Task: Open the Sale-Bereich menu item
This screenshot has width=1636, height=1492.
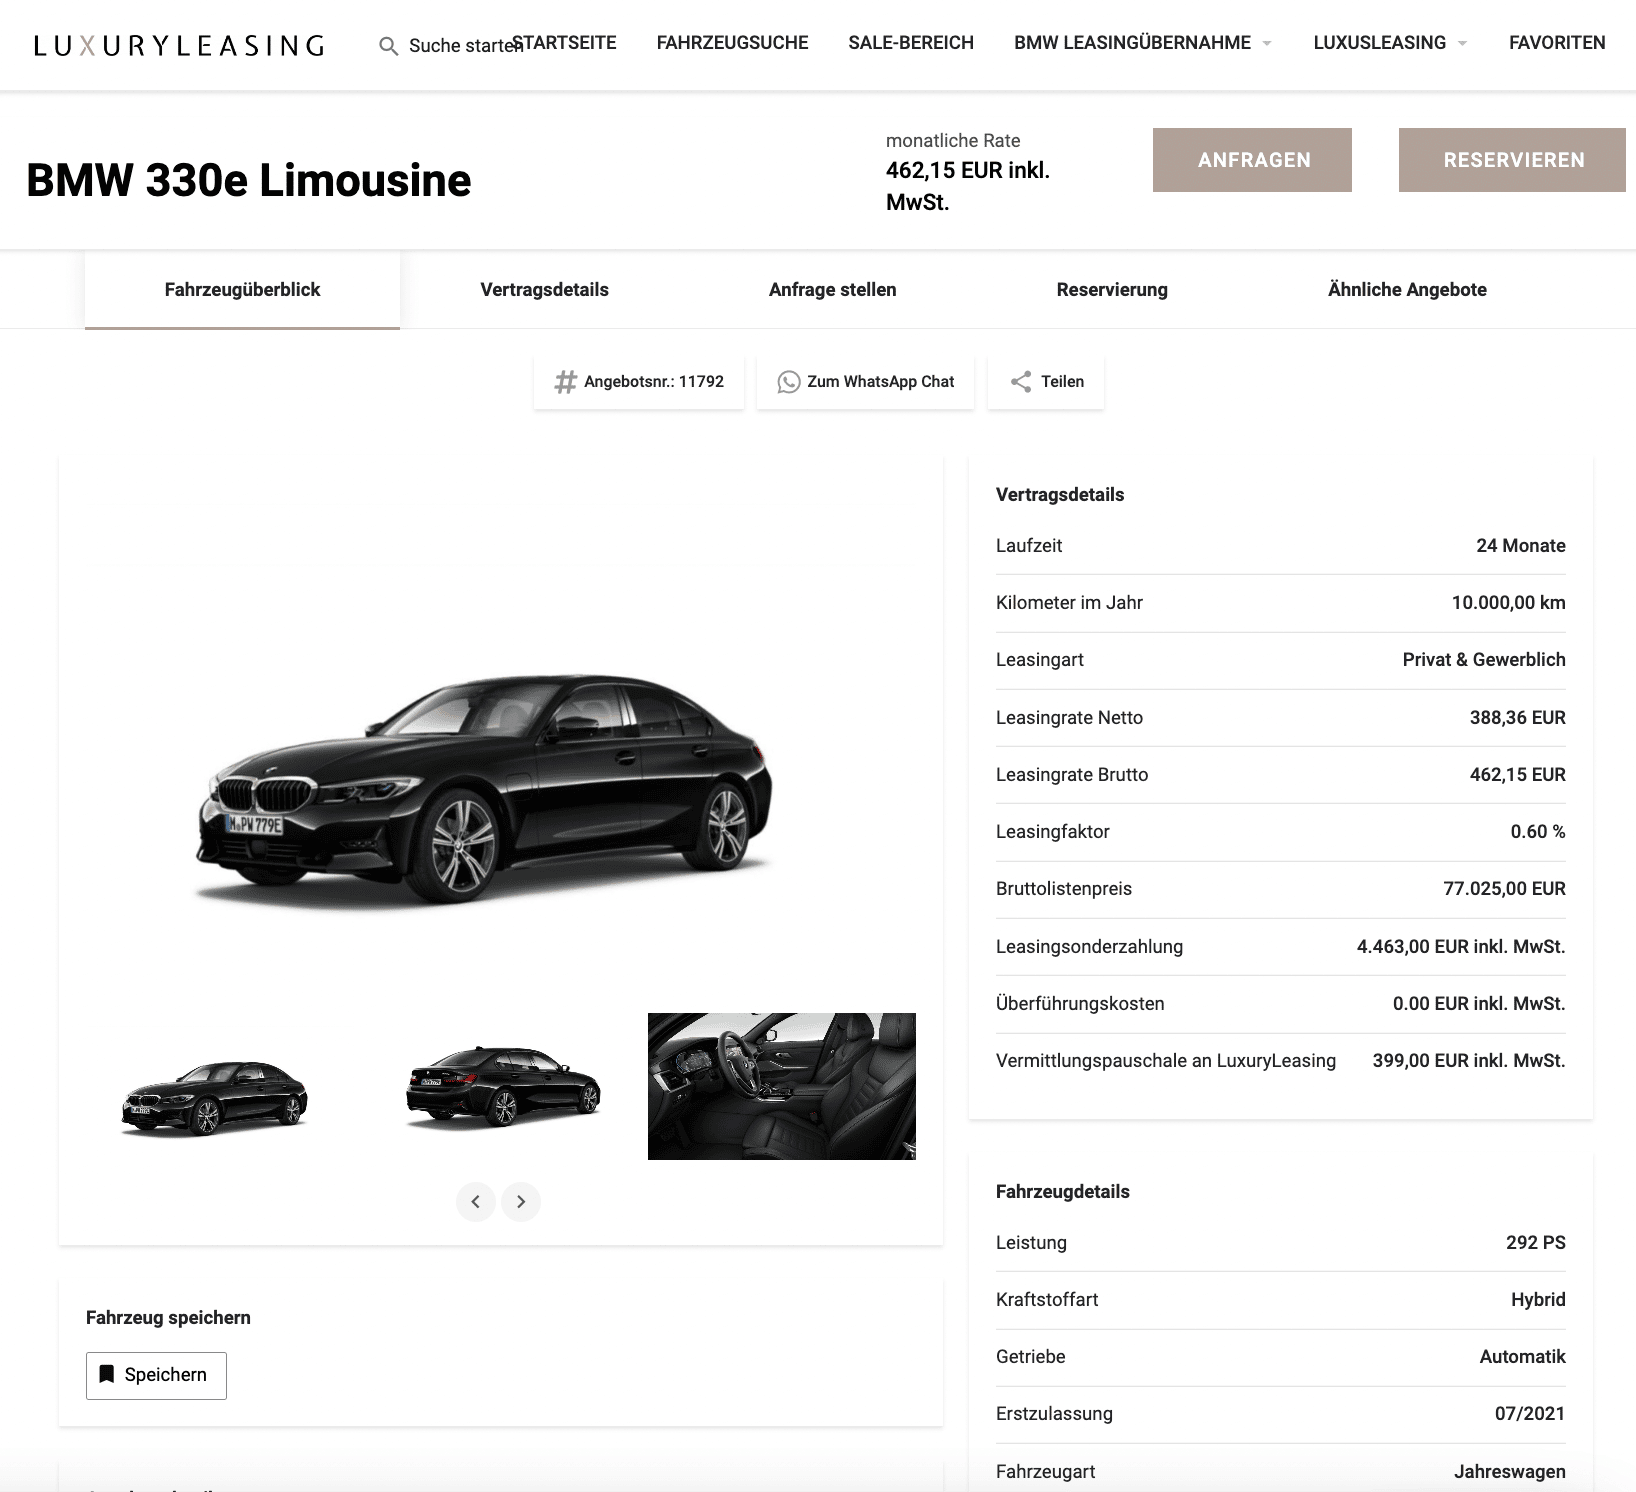Action: (x=911, y=43)
